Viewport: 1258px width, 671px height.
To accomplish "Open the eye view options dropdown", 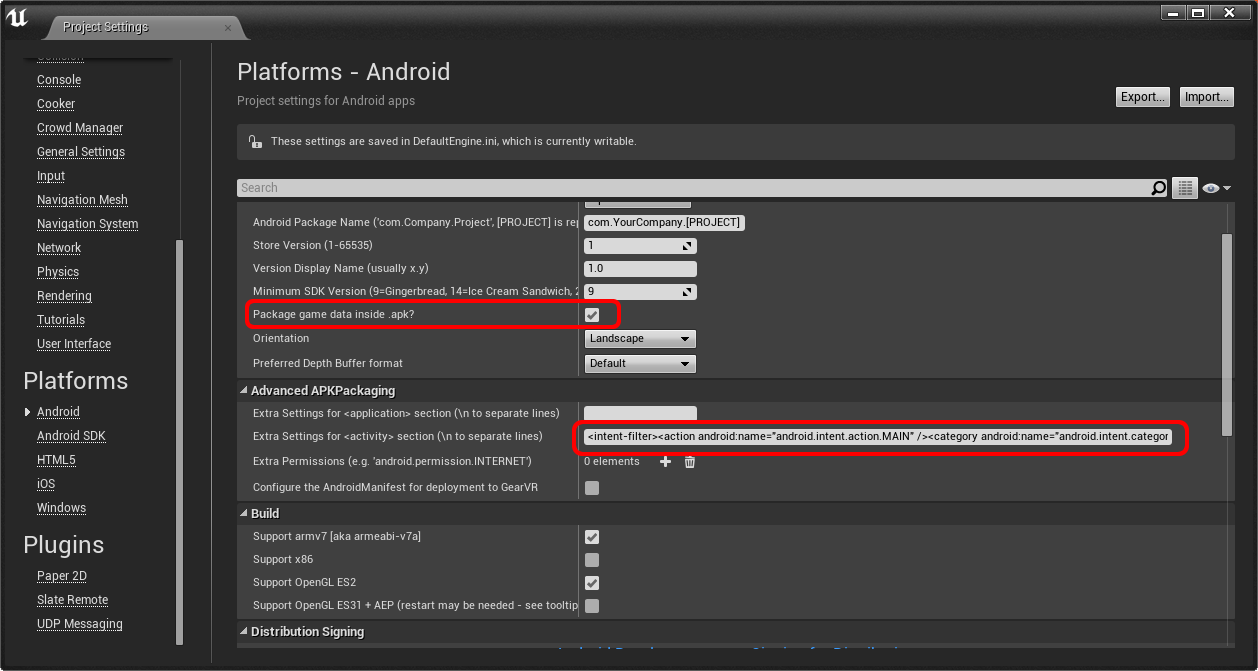I will tap(1216, 188).
